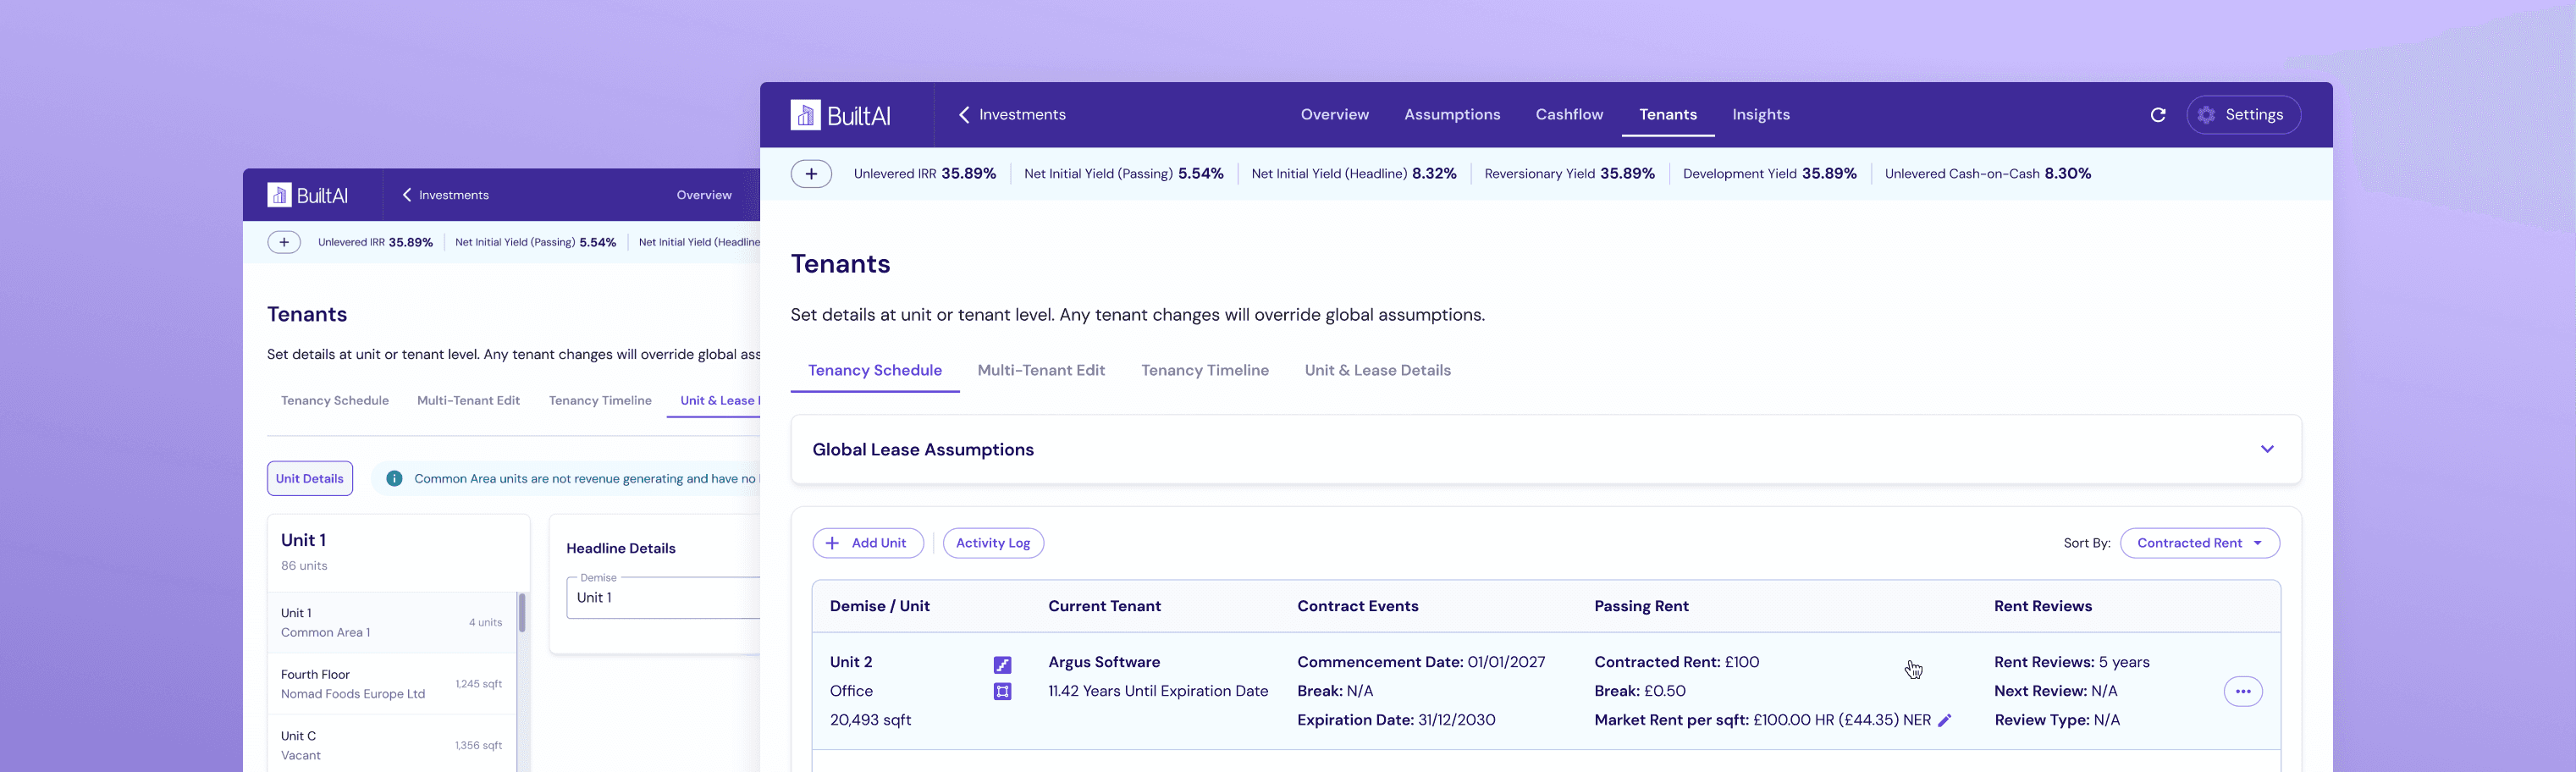
Task: Select the Tenants tab
Action: pos(1667,115)
